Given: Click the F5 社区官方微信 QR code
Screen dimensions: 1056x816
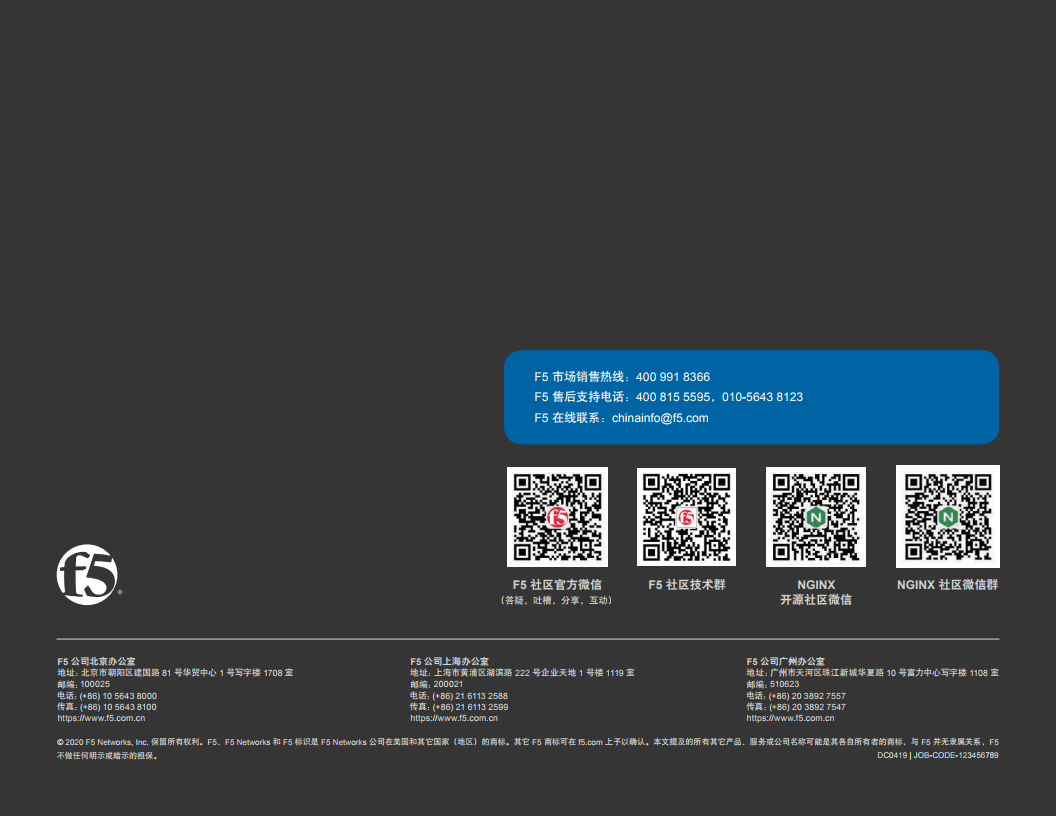Looking at the screenshot, I should pyautogui.click(x=557, y=516).
